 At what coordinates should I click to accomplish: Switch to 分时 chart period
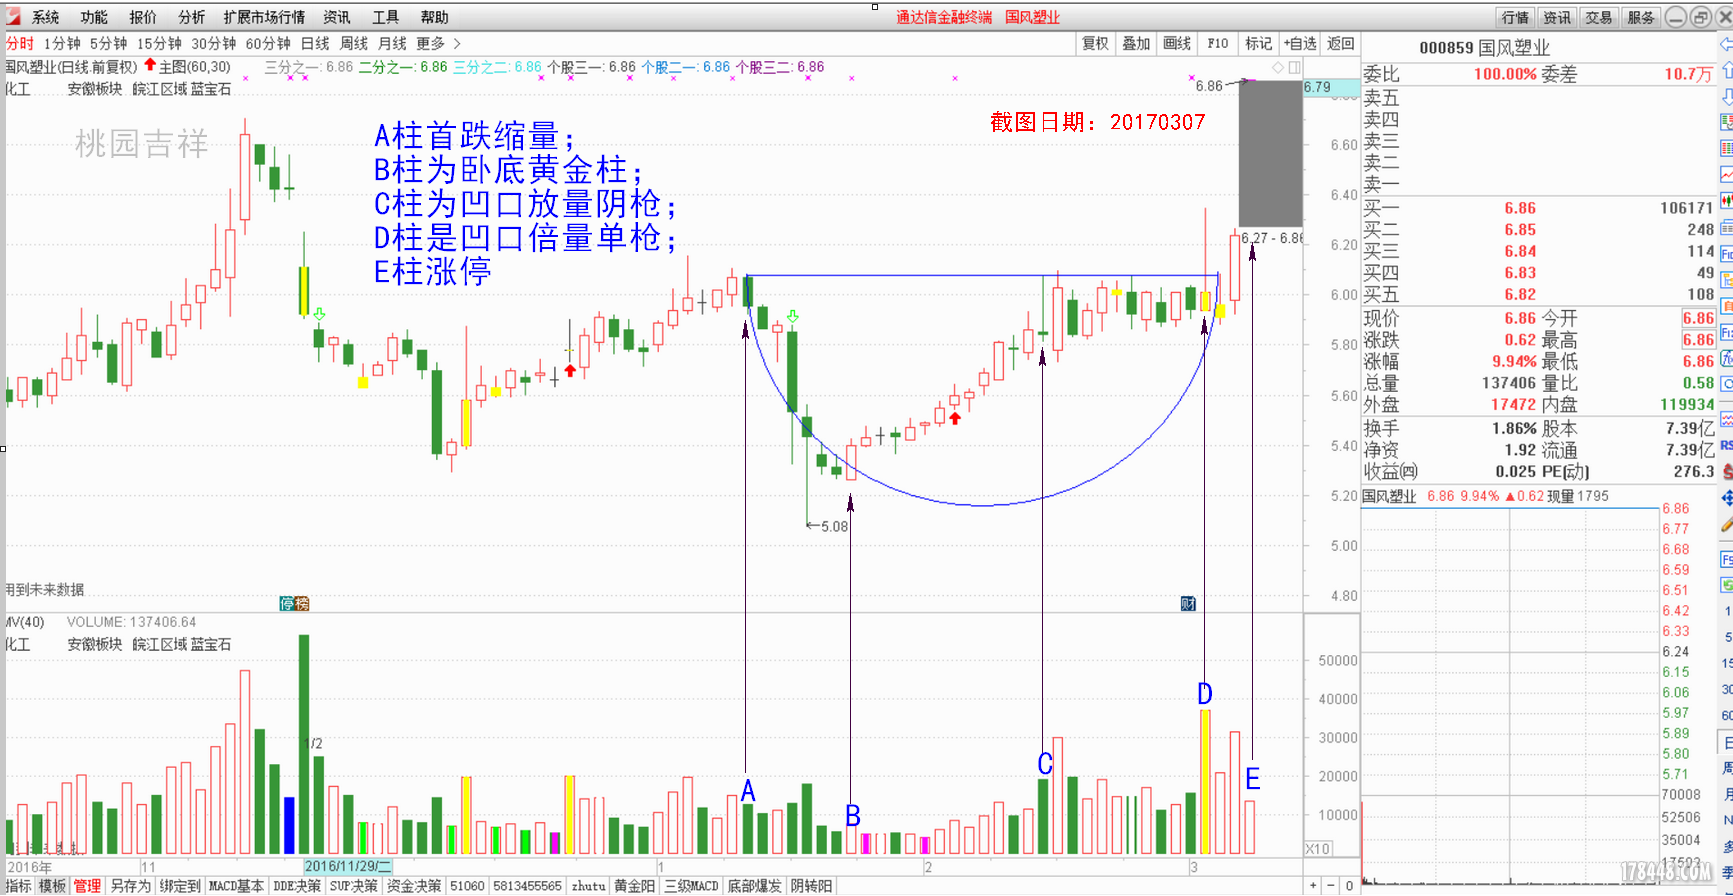click(20, 43)
